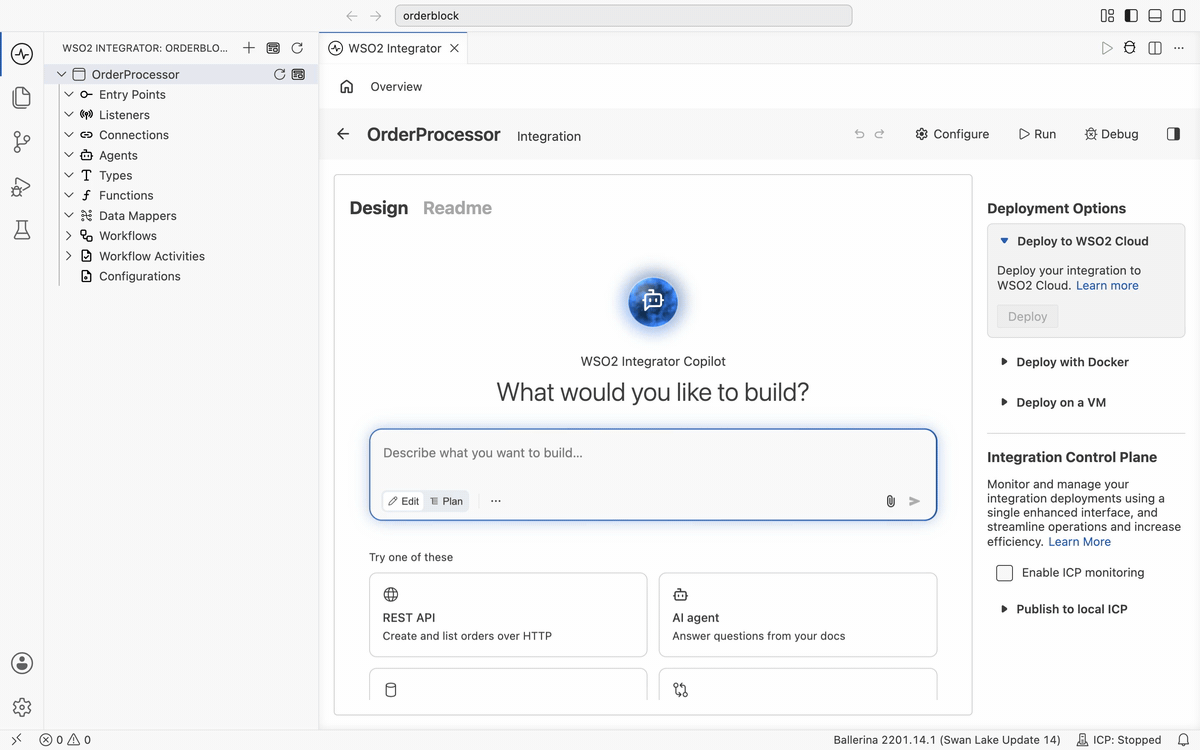The height and width of the screenshot is (750, 1200).
Task: Click the Configure button
Action: click(x=952, y=134)
